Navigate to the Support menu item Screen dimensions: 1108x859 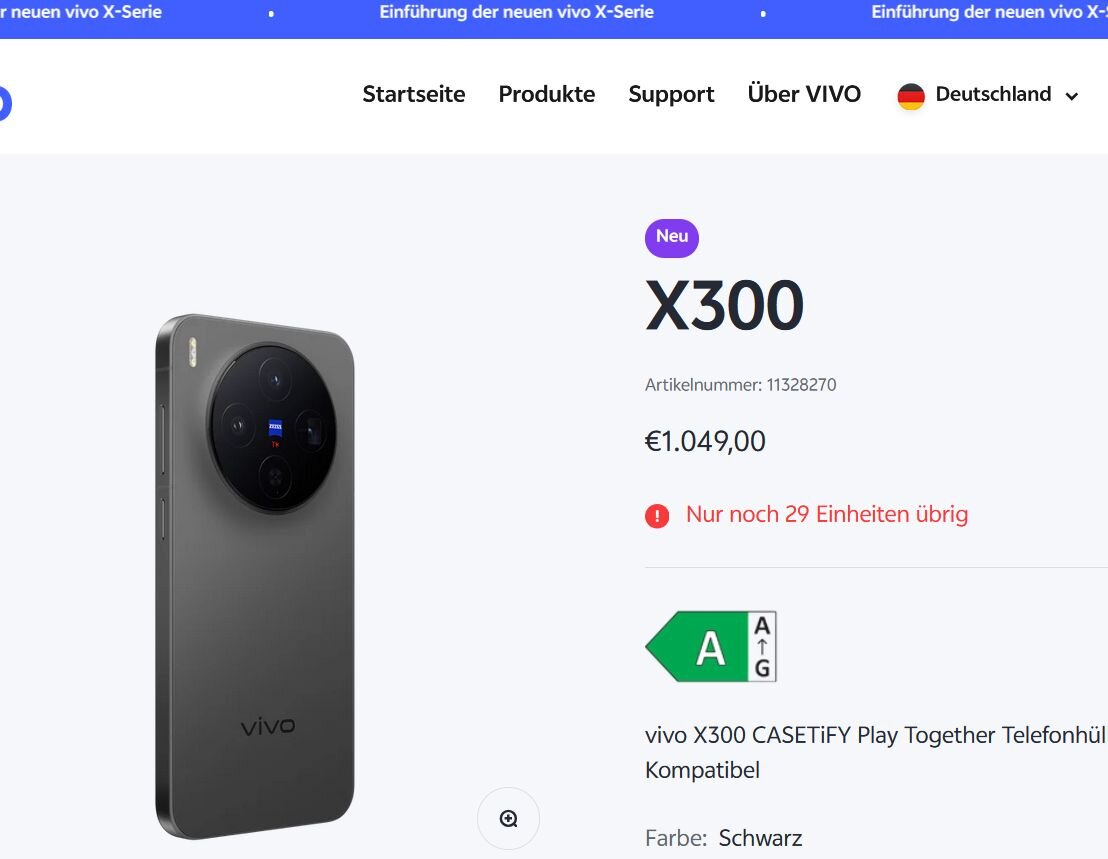coord(671,94)
